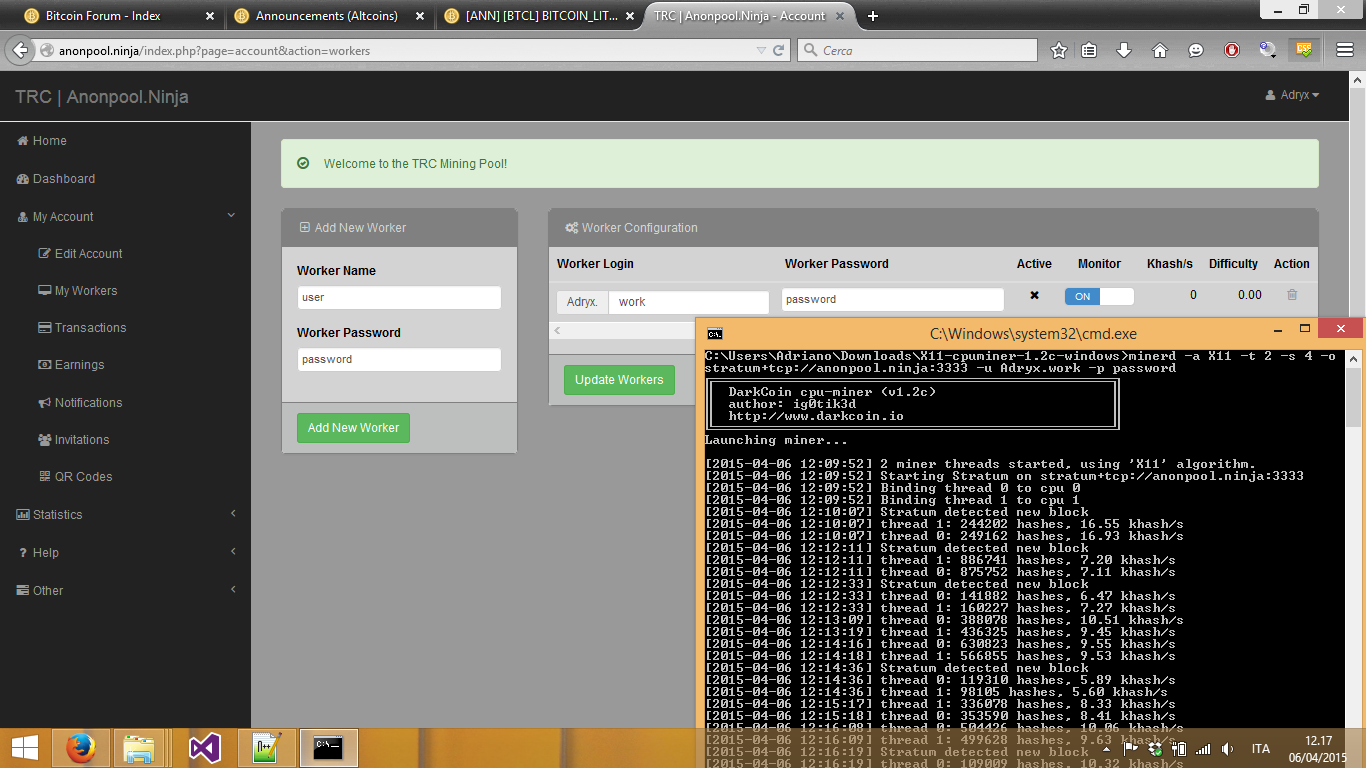Click the cmd.exe taskbar button
Viewport: 1366px width, 768px height.
(x=329, y=747)
